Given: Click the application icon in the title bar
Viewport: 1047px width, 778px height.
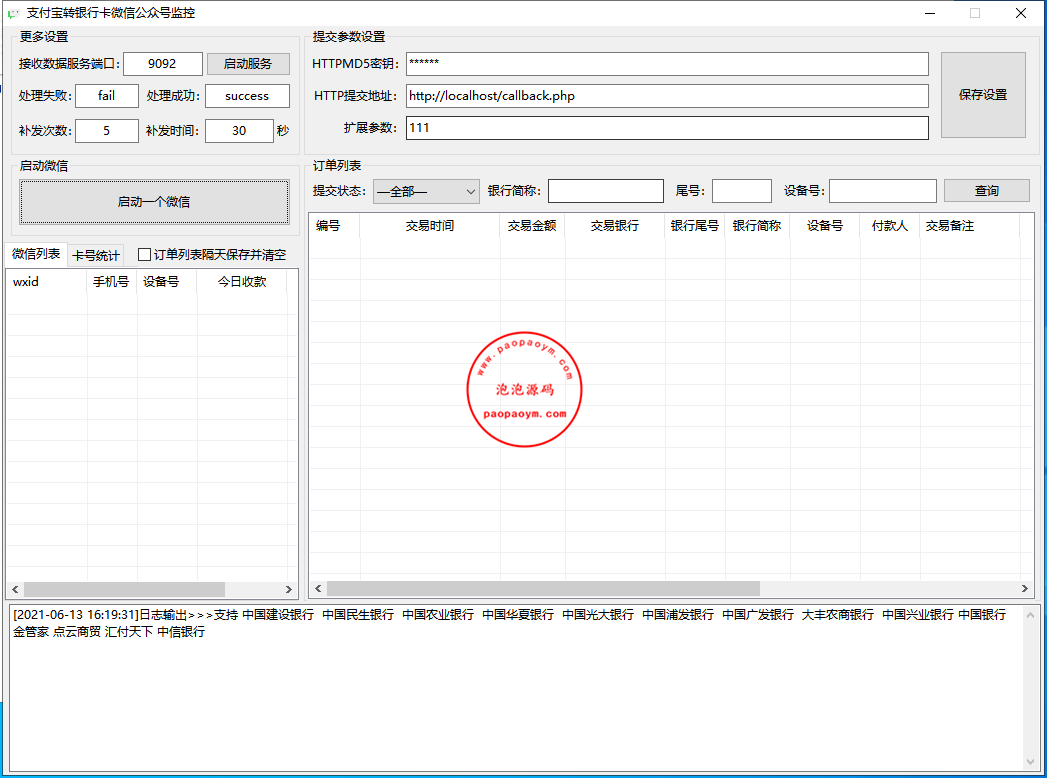Looking at the screenshot, I should pyautogui.click(x=13, y=13).
